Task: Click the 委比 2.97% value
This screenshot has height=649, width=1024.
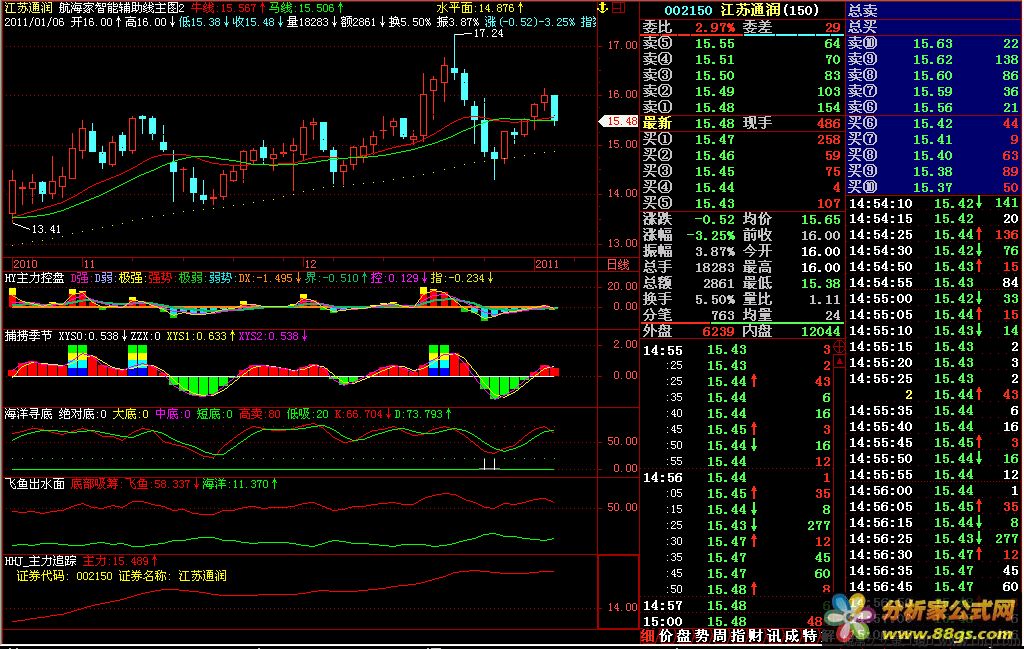Action: [x=714, y=27]
